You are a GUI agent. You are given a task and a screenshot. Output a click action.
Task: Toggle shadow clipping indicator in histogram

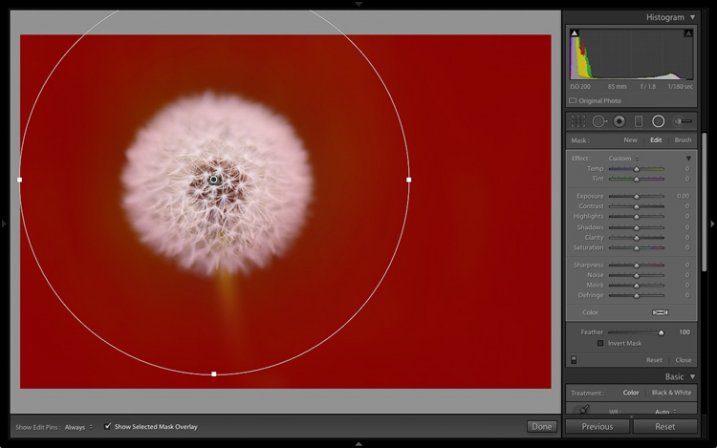574,34
